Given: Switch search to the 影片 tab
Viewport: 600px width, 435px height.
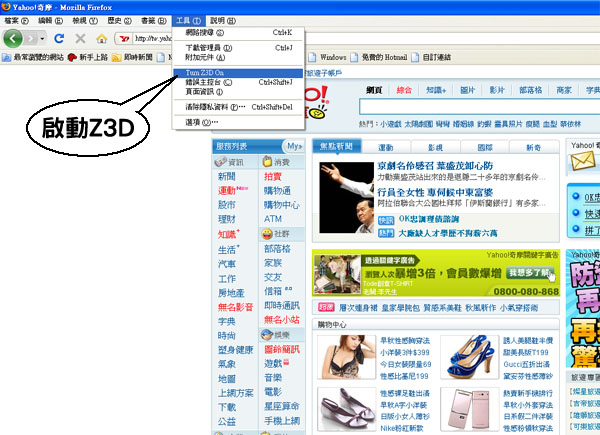Looking at the screenshot, I should click(x=497, y=90).
